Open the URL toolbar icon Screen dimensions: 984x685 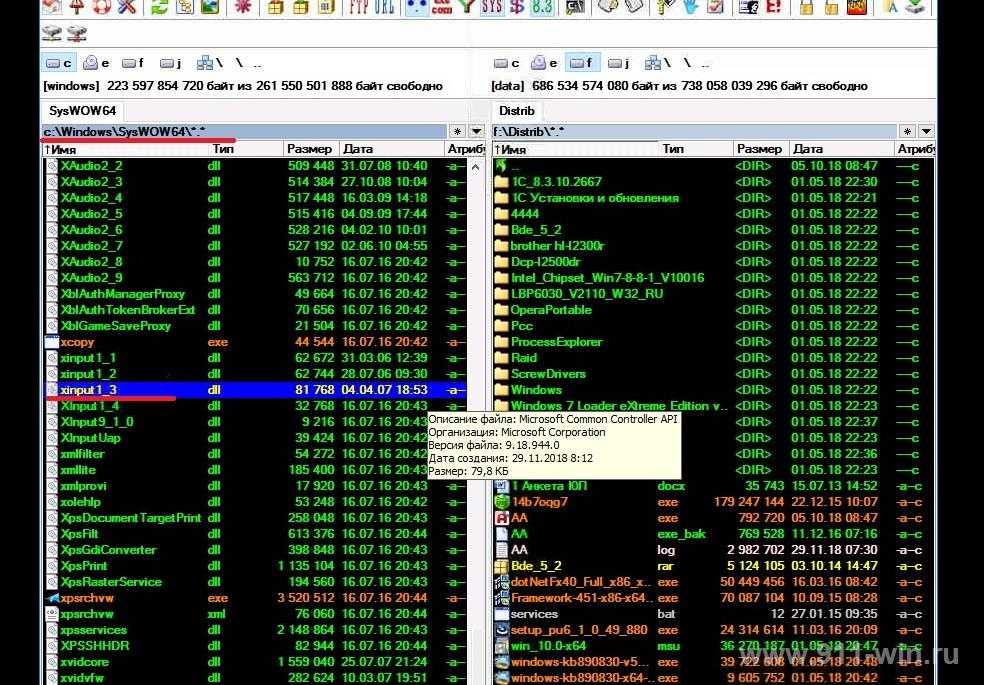pyautogui.click(x=384, y=7)
